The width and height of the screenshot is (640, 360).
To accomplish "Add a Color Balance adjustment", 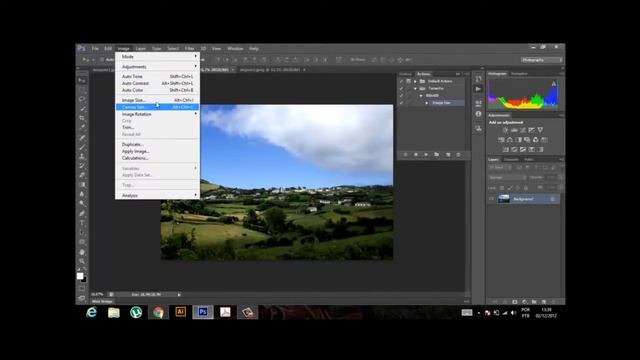I will click(510, 140).
